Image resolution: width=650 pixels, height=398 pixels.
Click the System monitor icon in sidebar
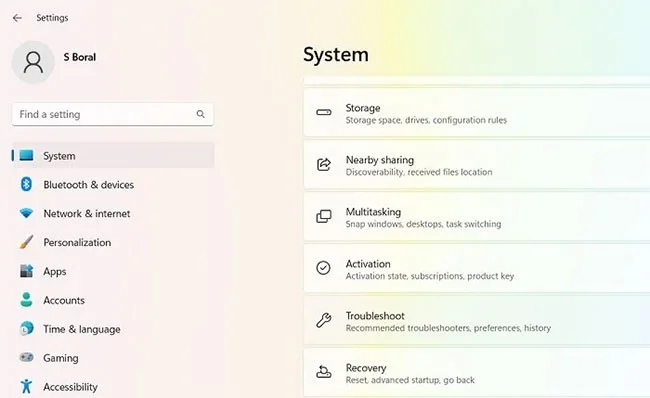(27, 155)
